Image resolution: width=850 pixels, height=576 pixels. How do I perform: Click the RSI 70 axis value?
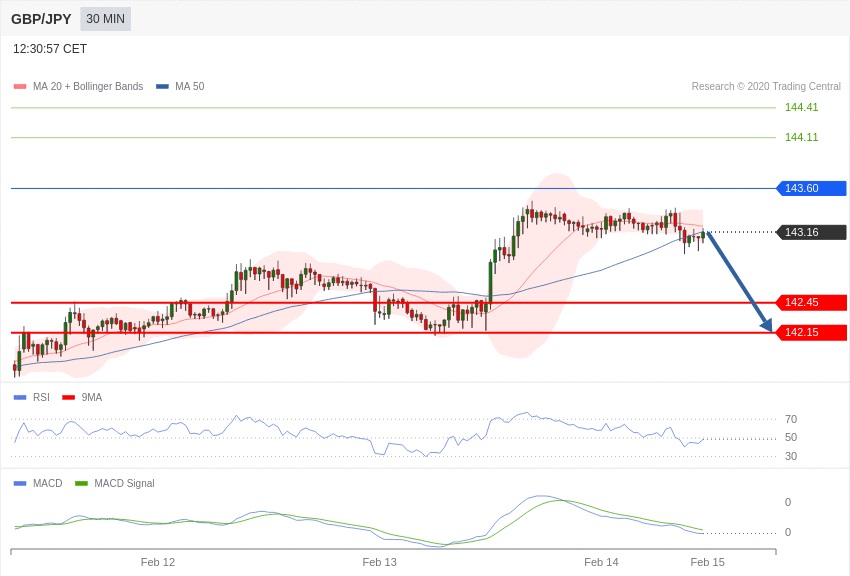(791, 419)
